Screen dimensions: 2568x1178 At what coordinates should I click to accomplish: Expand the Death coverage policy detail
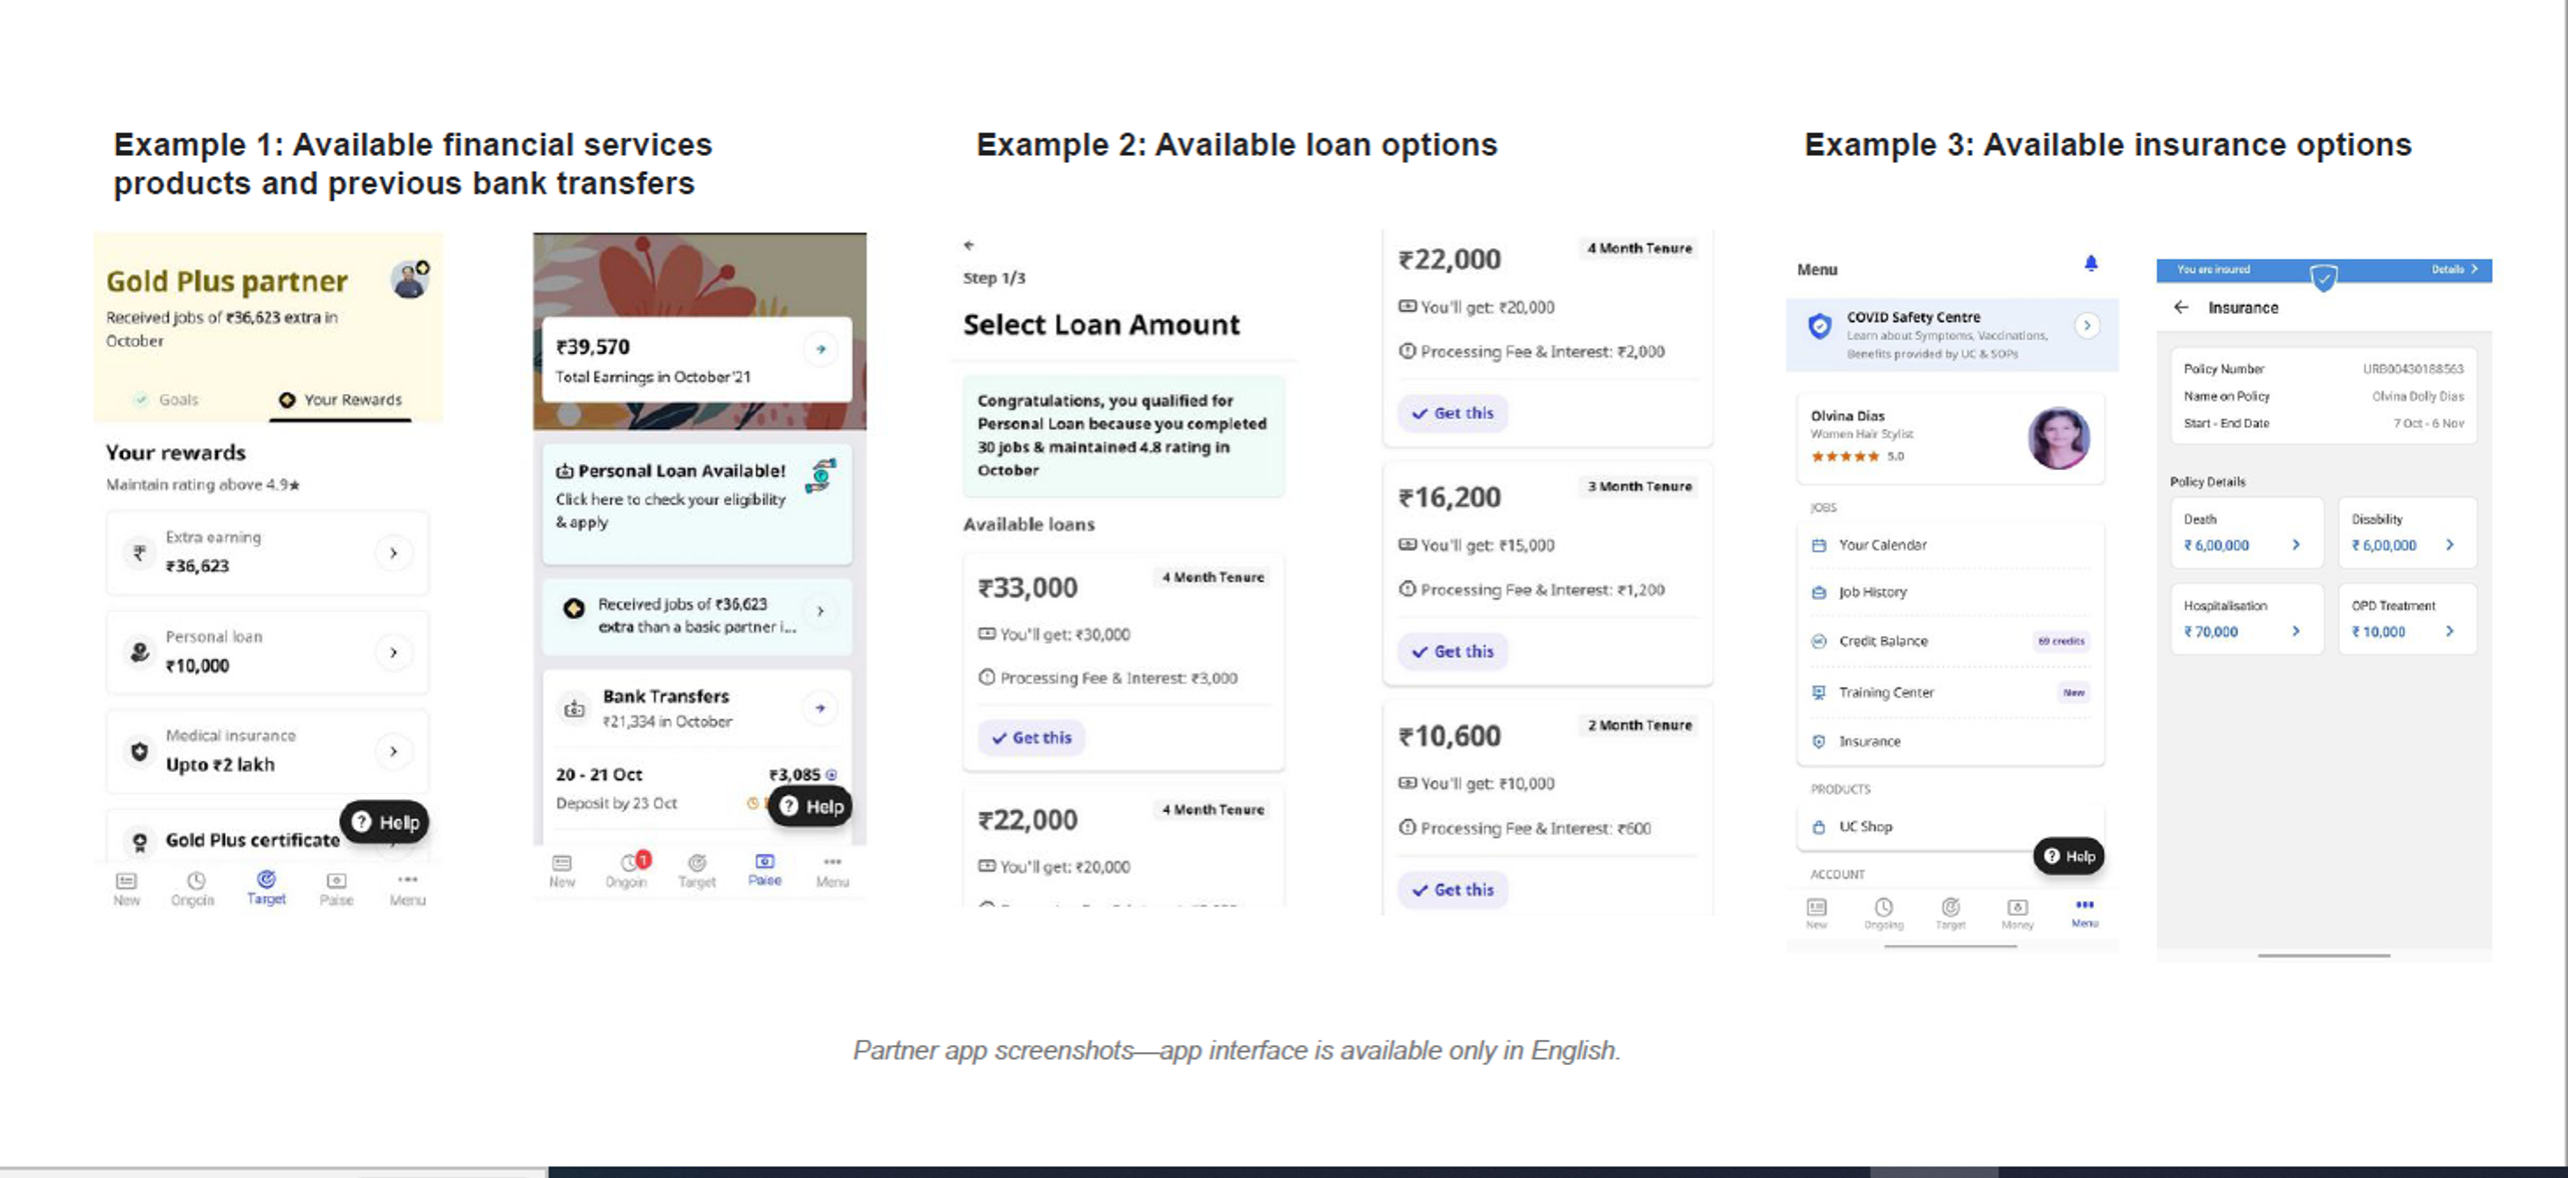pyautogui.click(x=2297, y=545)
